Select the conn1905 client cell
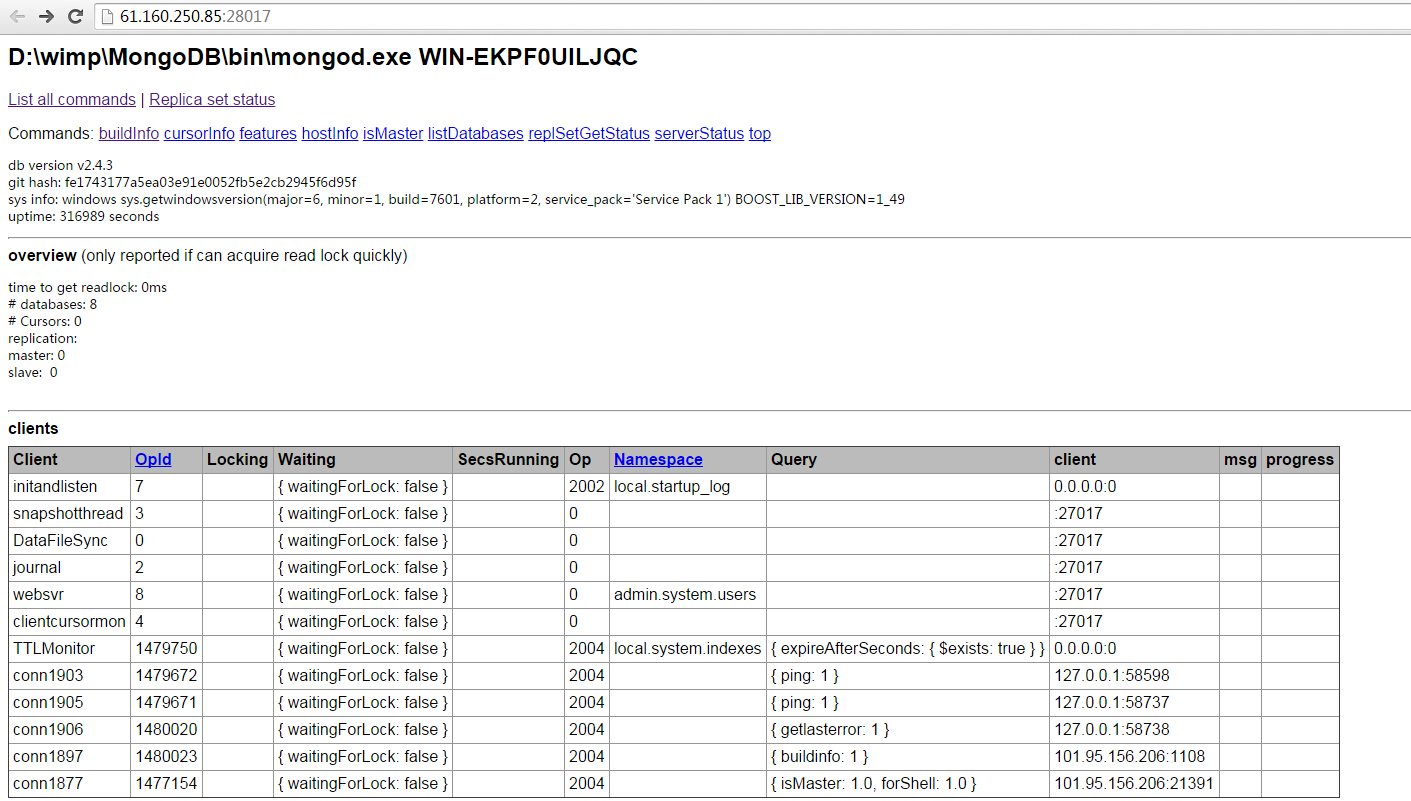Viewport: 1411px width, 801px height. (x=70, y=703)
